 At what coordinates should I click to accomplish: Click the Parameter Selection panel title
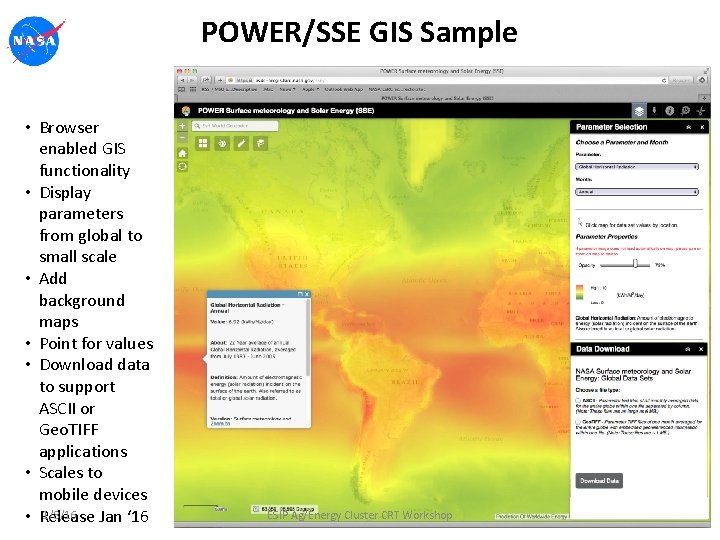(x=612, y=127)
